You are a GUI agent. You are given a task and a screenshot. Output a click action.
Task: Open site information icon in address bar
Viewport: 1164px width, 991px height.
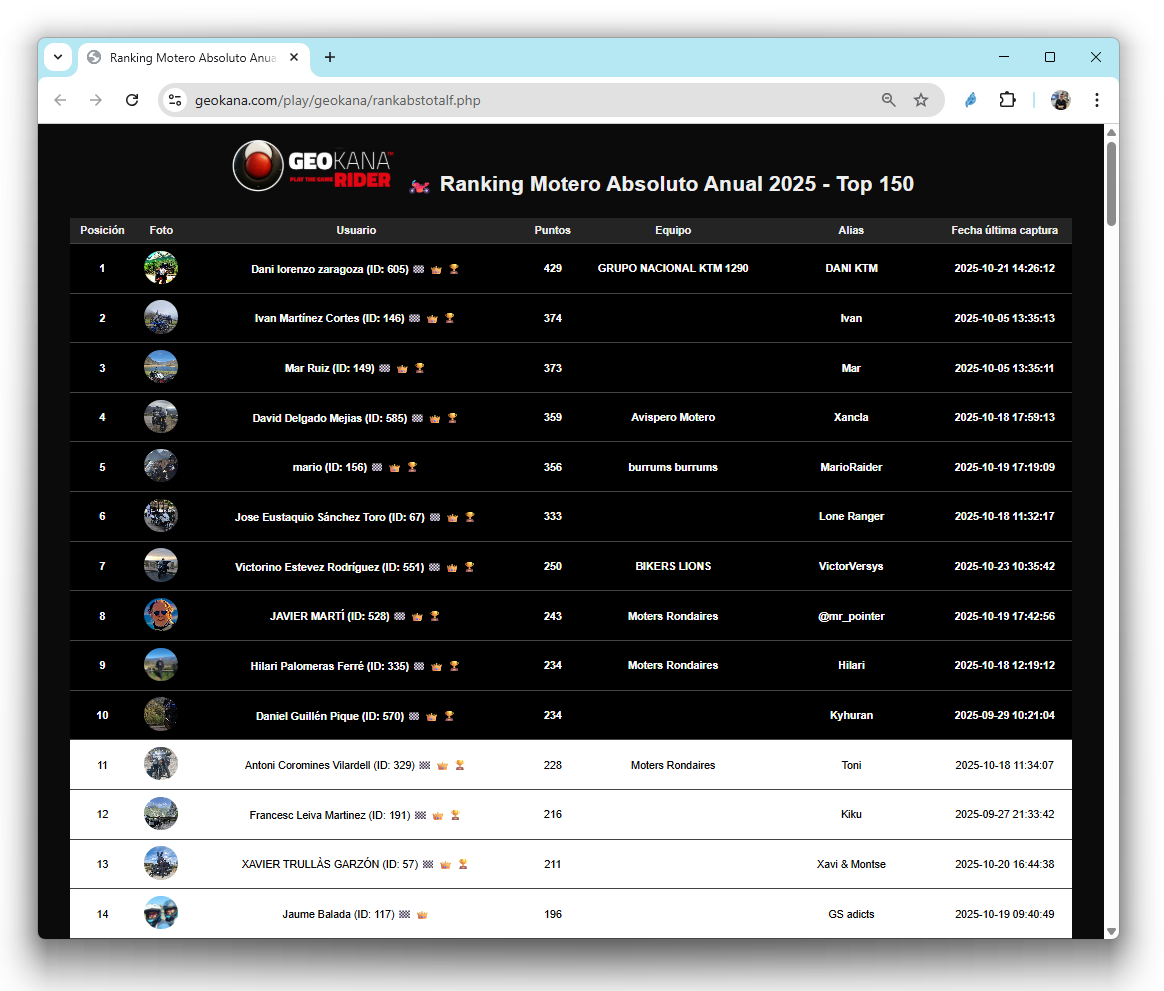tap(176, 100)
